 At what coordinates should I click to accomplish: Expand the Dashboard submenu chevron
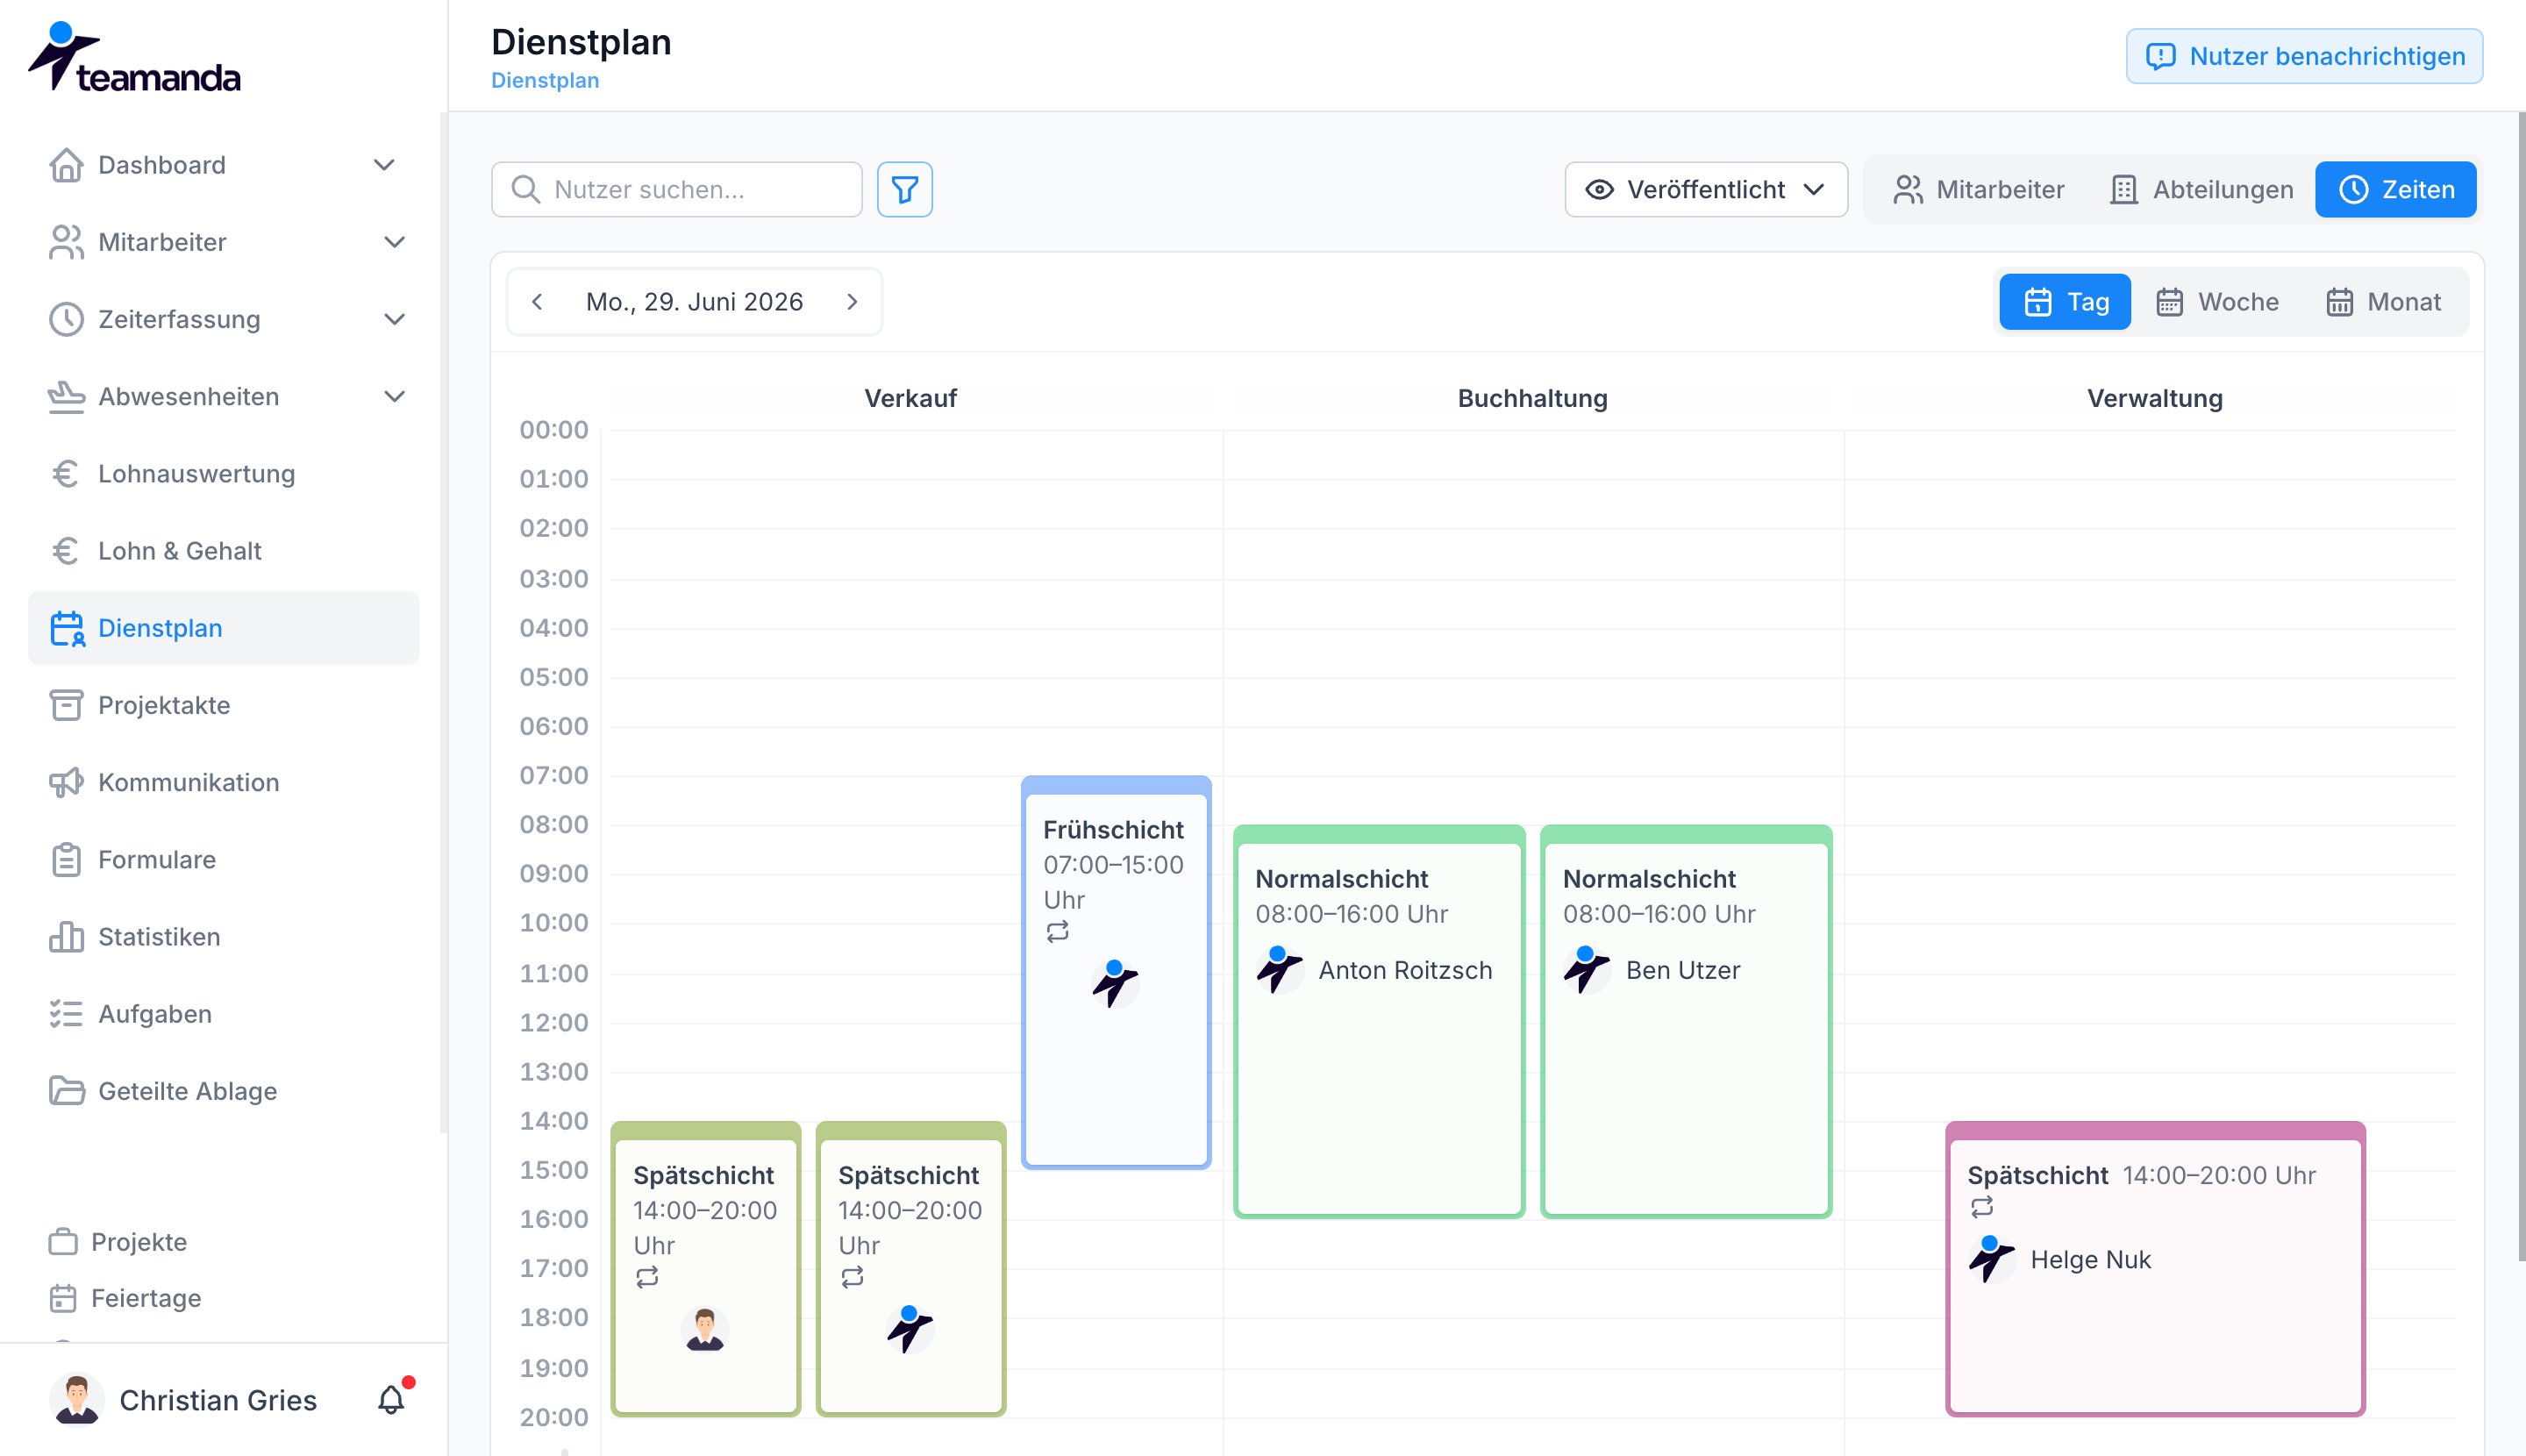click(384, 165)
